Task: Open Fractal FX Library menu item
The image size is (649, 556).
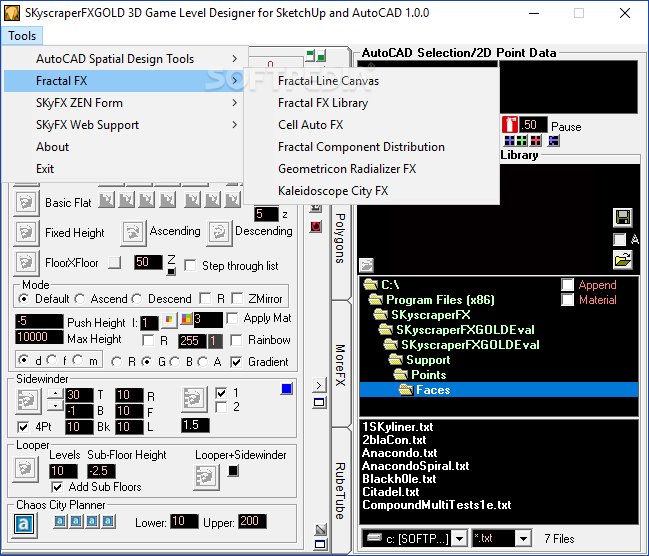Action: (371, 103)
